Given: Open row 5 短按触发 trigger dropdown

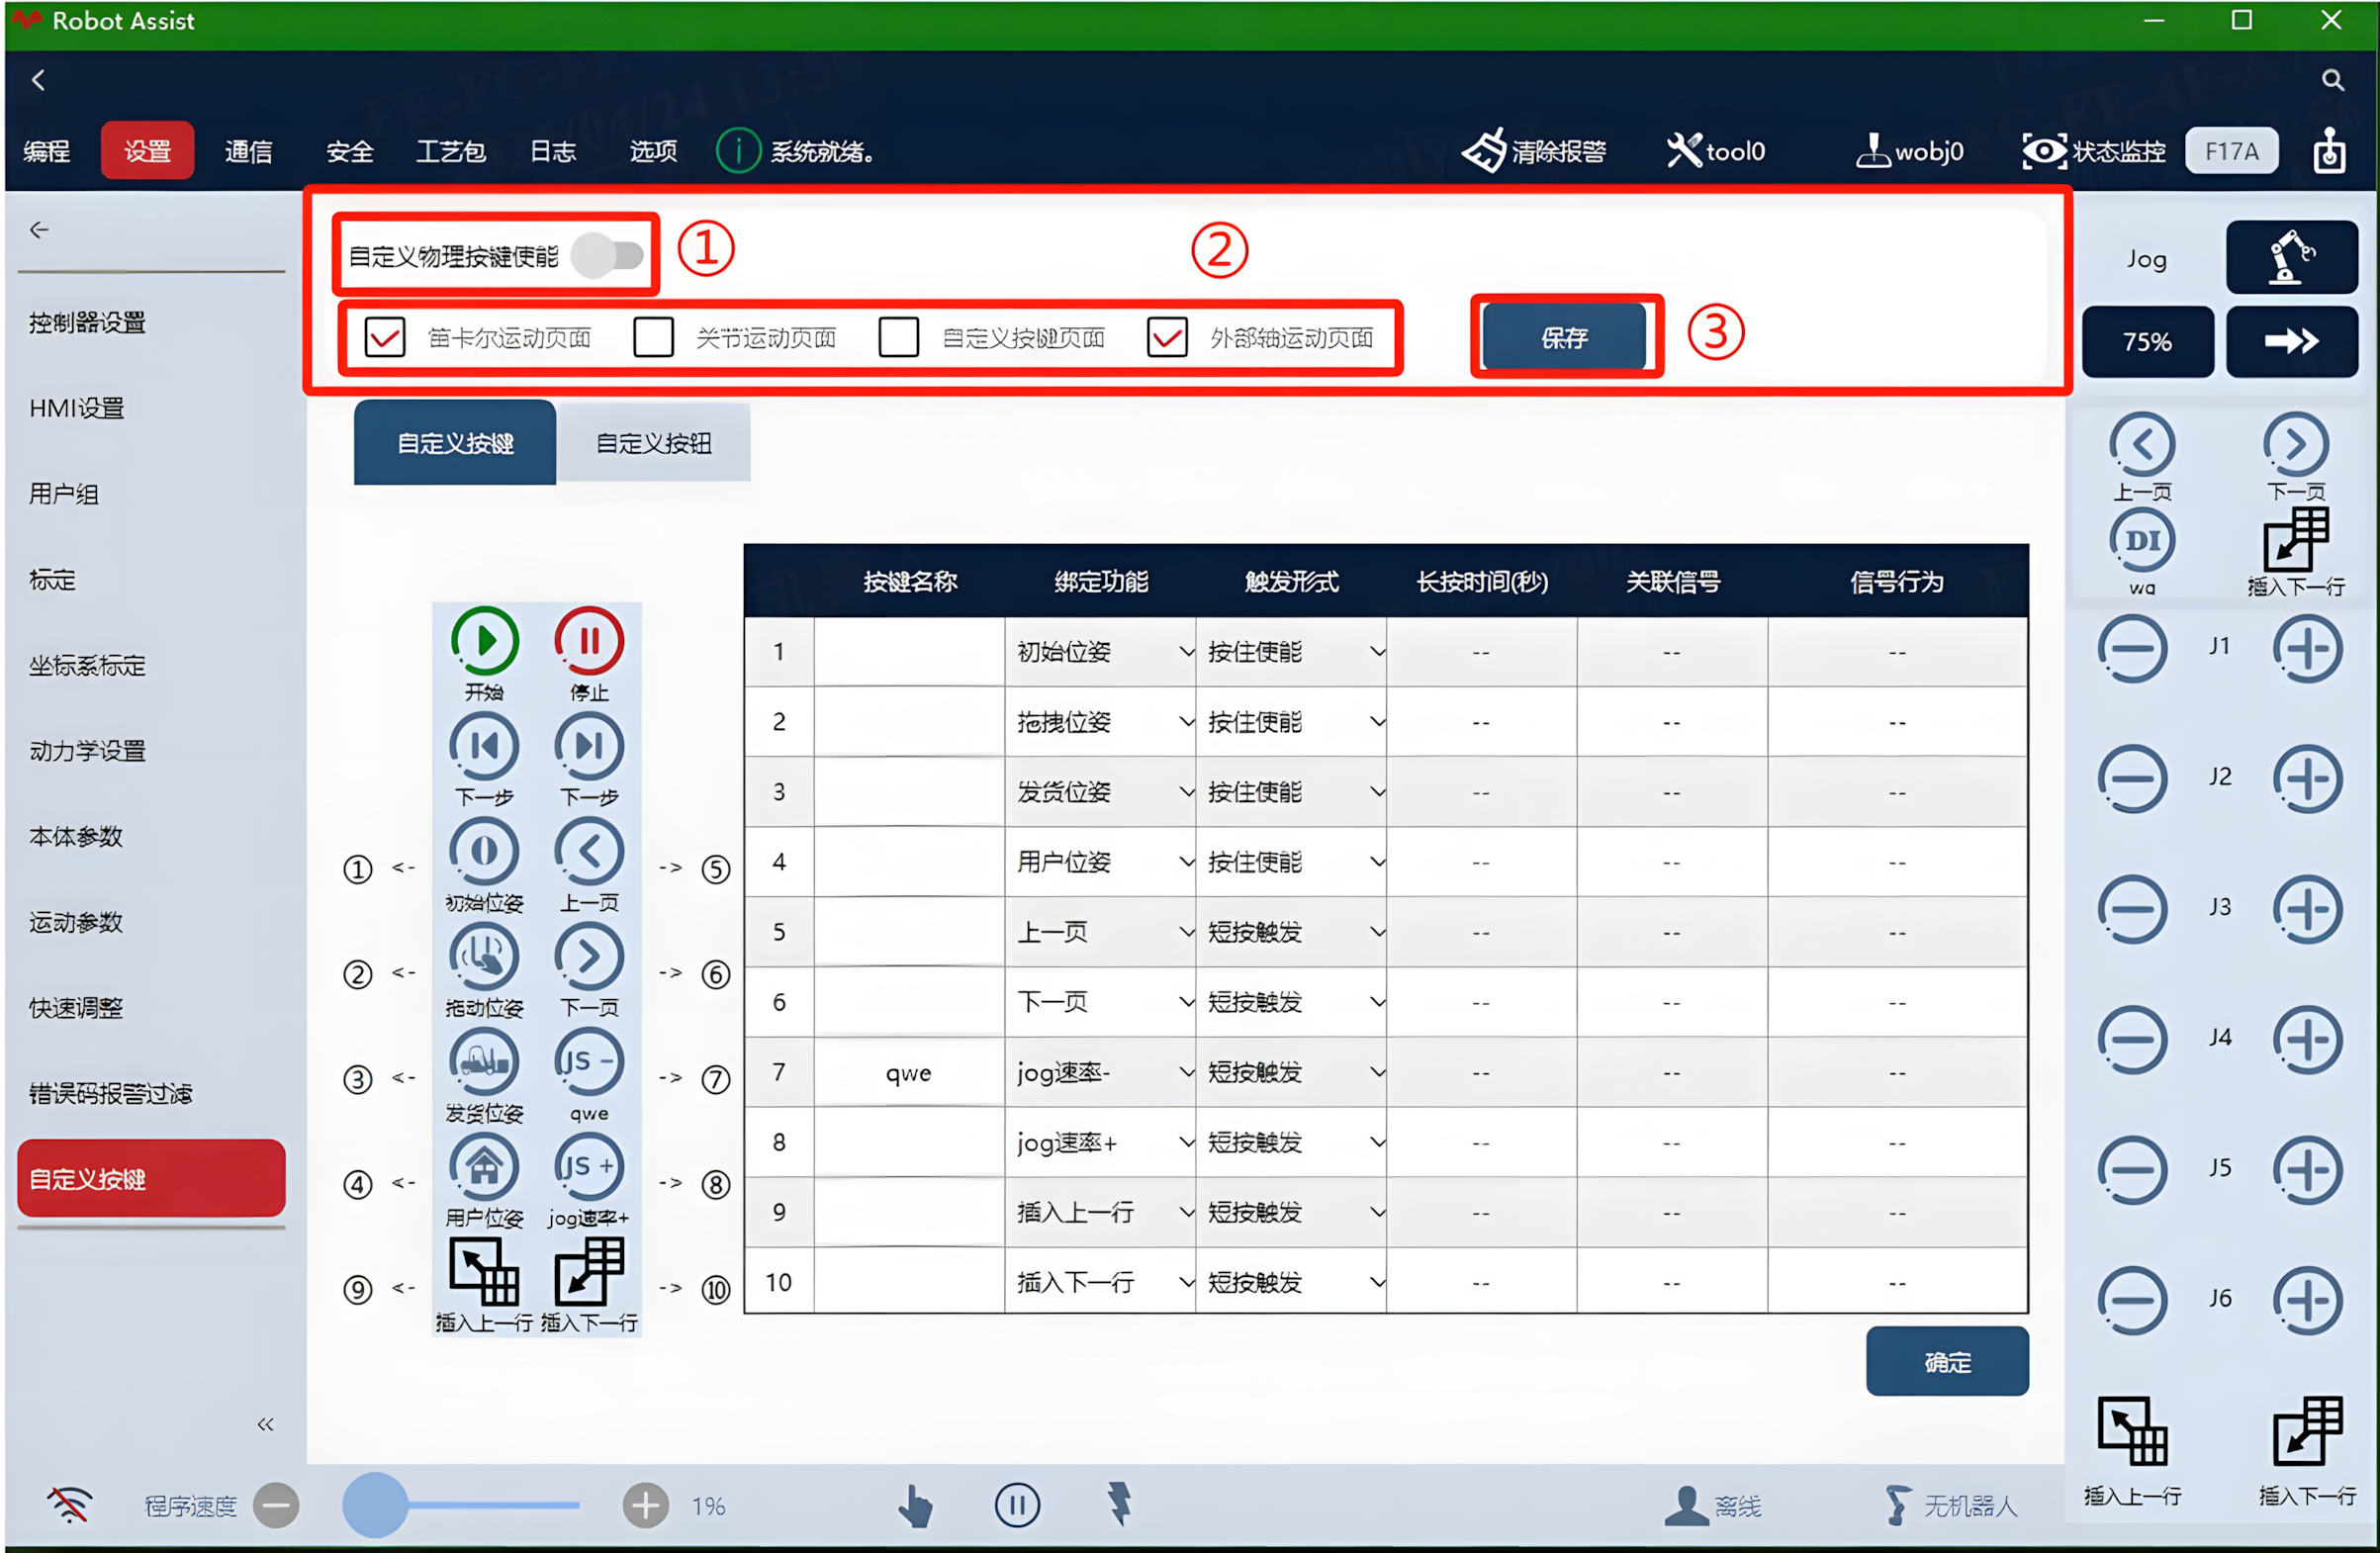Looking at the screenshot, I should pyautogui.click(x=1291, y=932).
